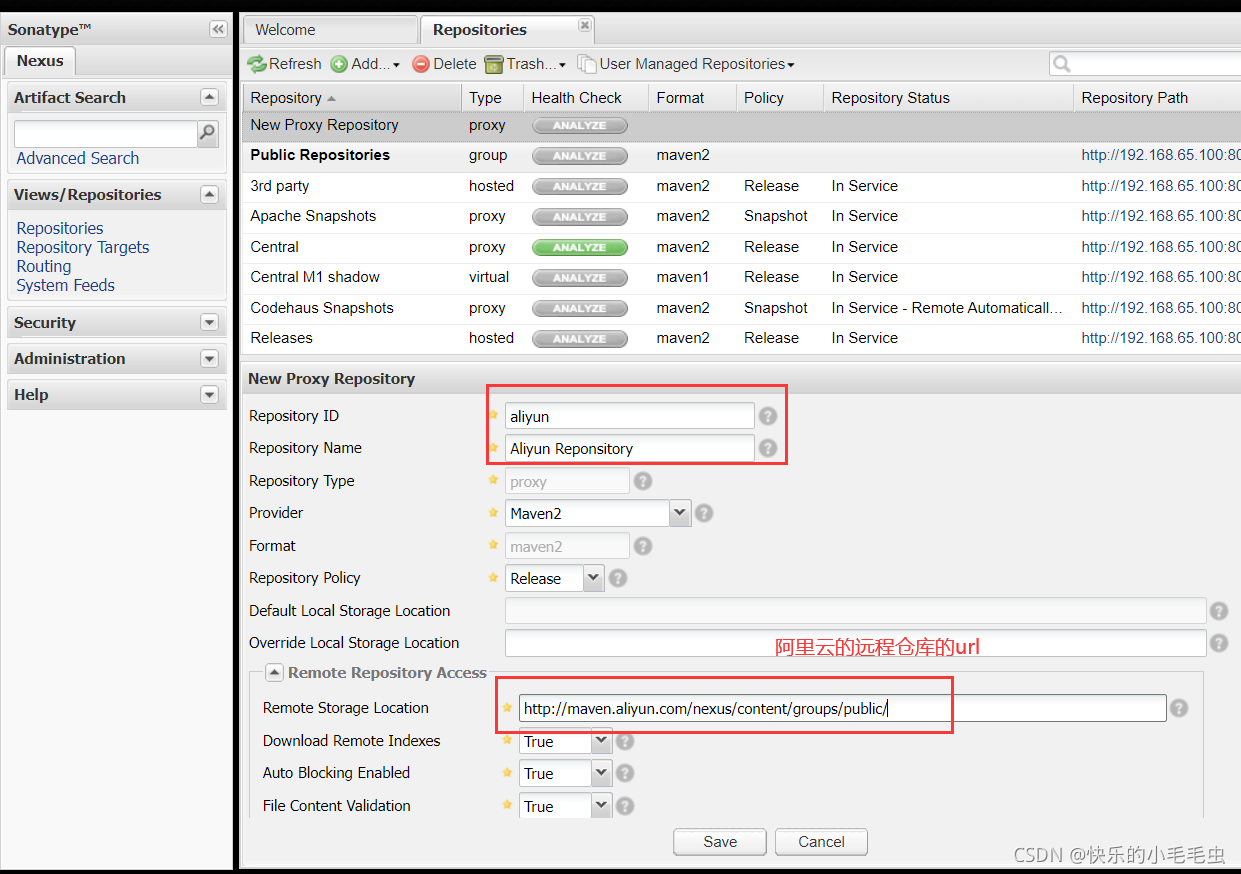
Task: Open the File Content Validation dropdown
Action: (x=601, y=806)
